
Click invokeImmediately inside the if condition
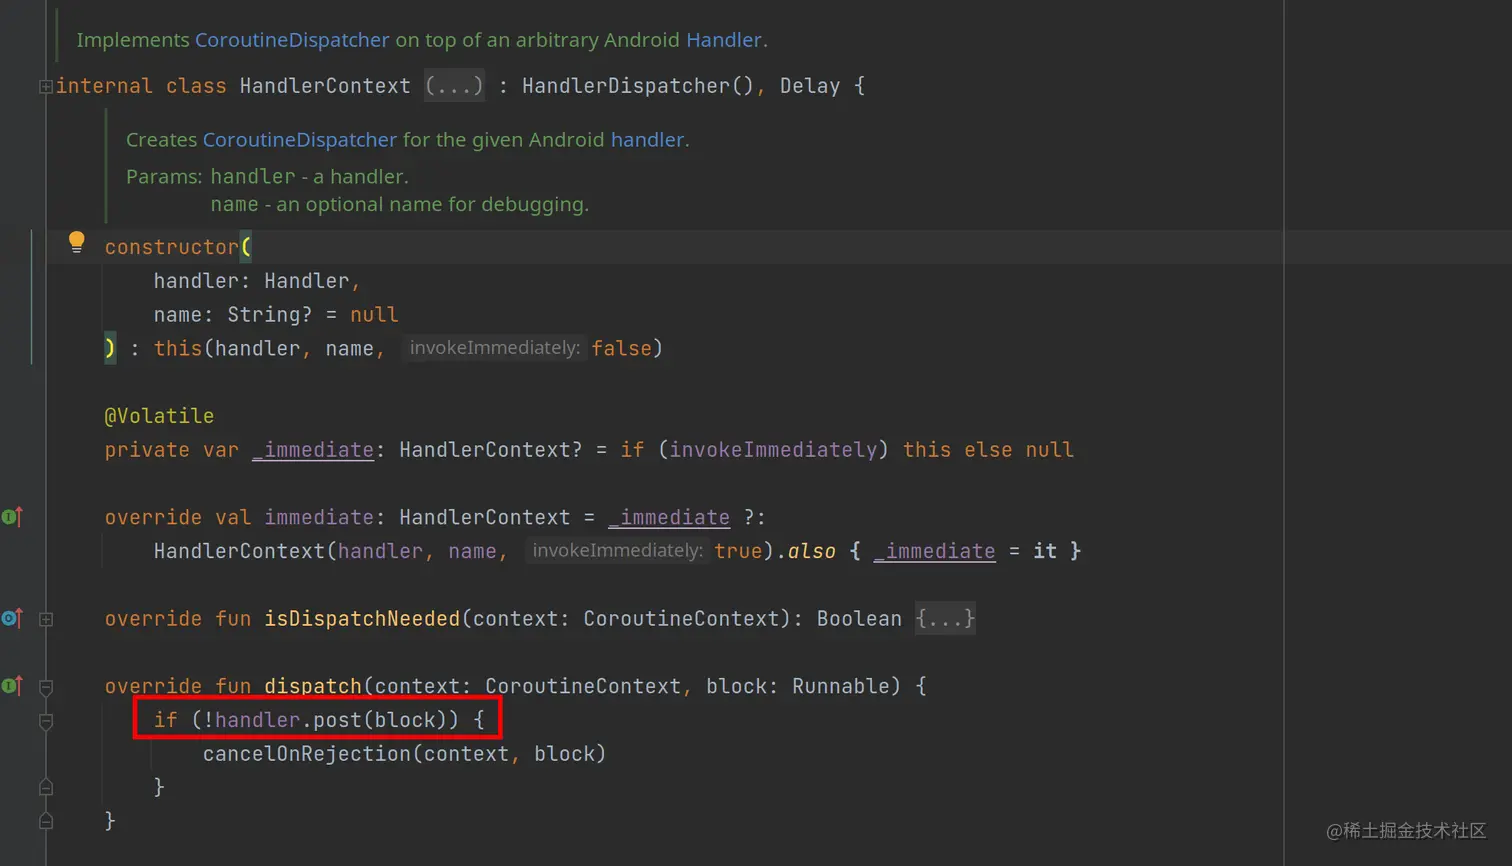(773, 450)
